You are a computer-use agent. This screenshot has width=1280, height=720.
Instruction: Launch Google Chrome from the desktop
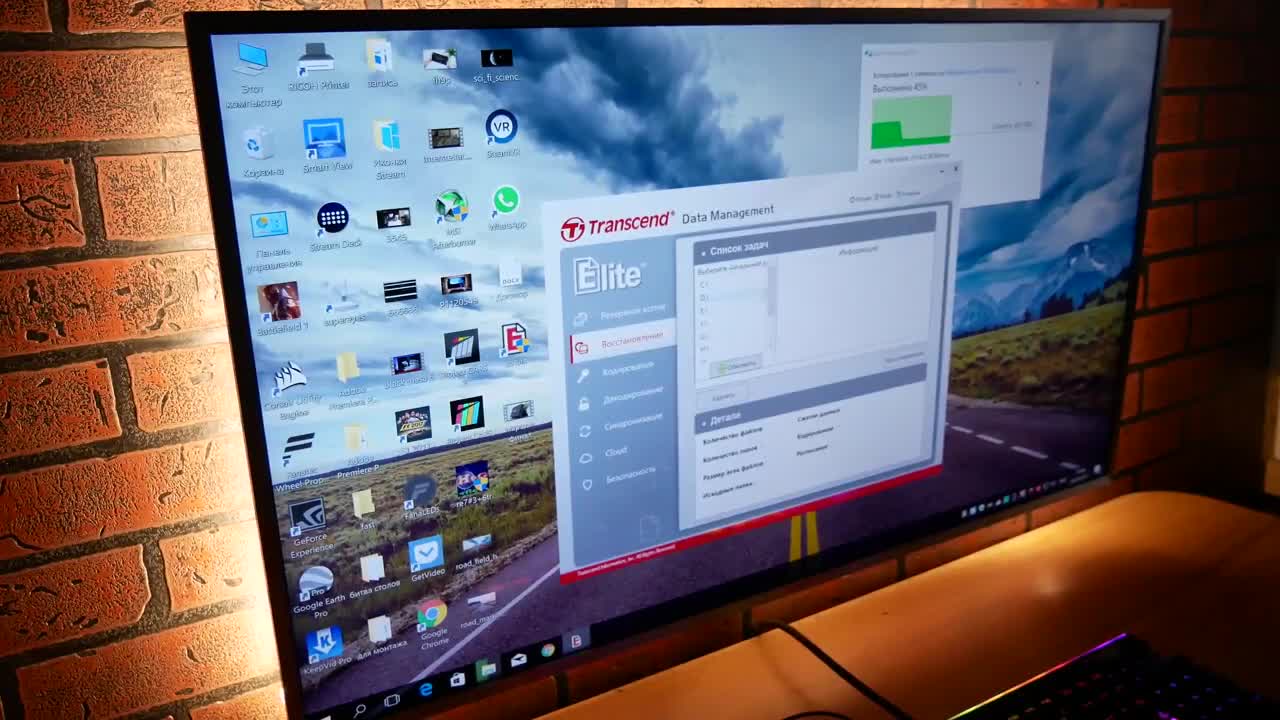(433, 623)
